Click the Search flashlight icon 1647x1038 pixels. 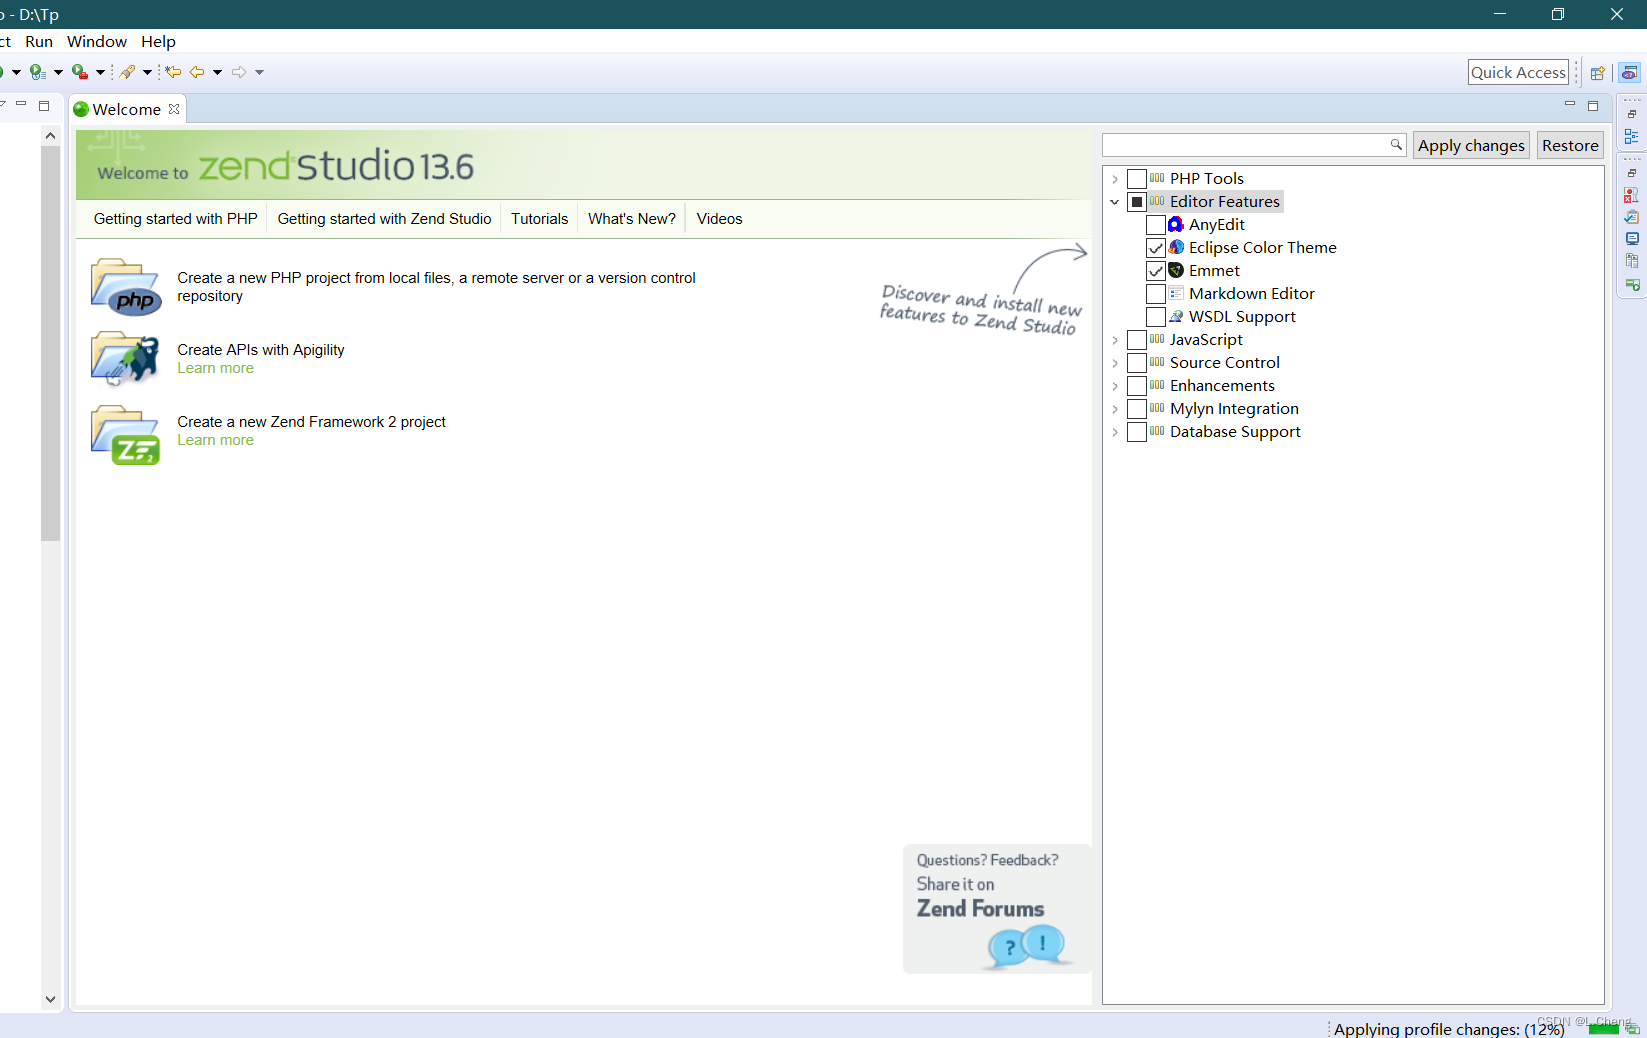(x=128, y=72)
